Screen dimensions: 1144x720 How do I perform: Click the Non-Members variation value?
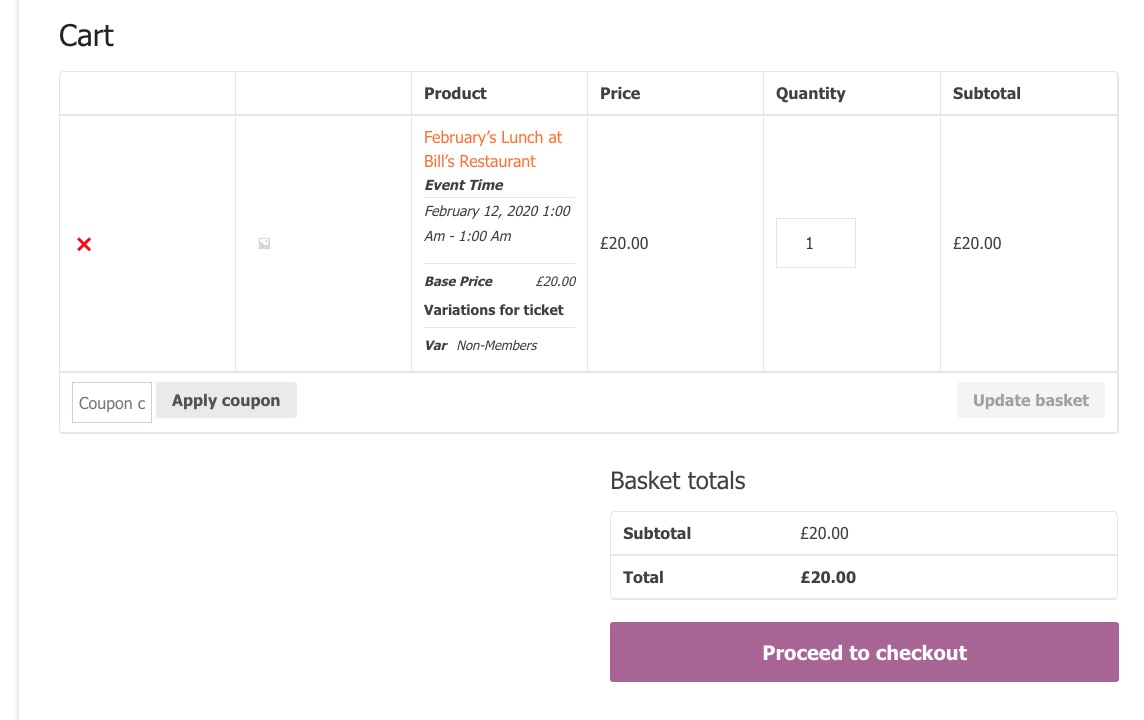click(496, 346)
